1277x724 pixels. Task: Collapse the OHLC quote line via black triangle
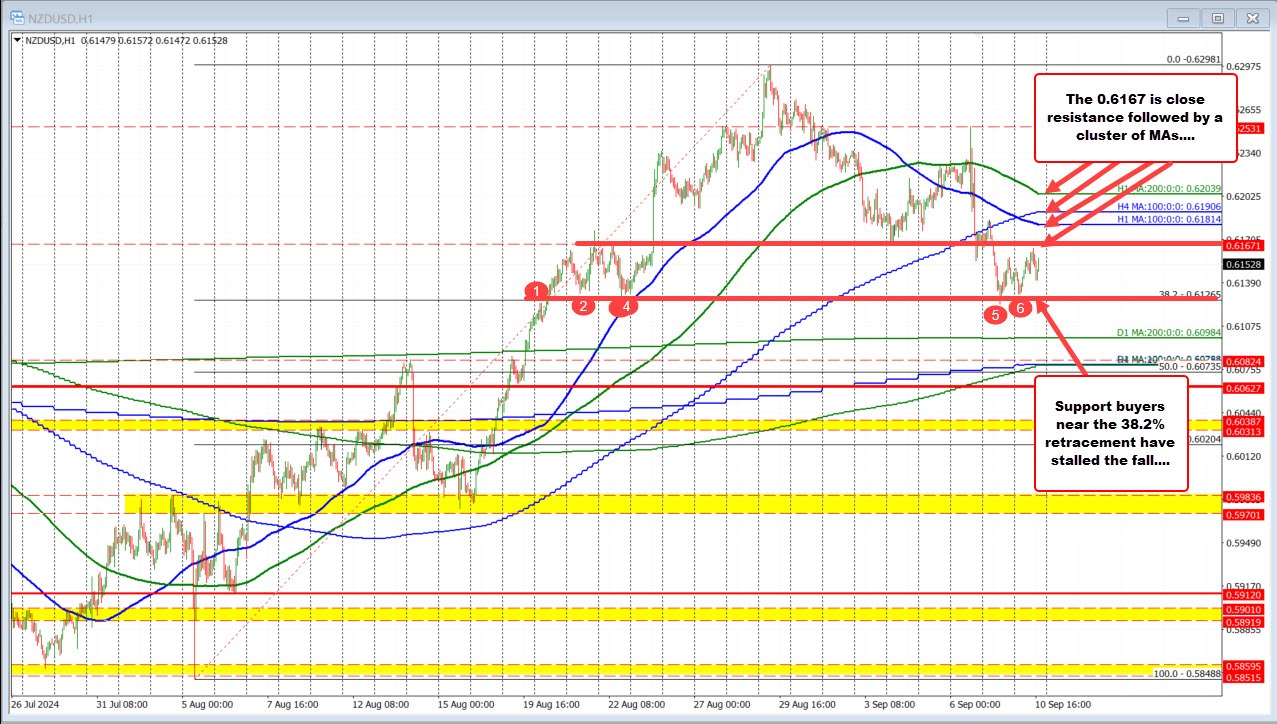[x=17, y=41]
